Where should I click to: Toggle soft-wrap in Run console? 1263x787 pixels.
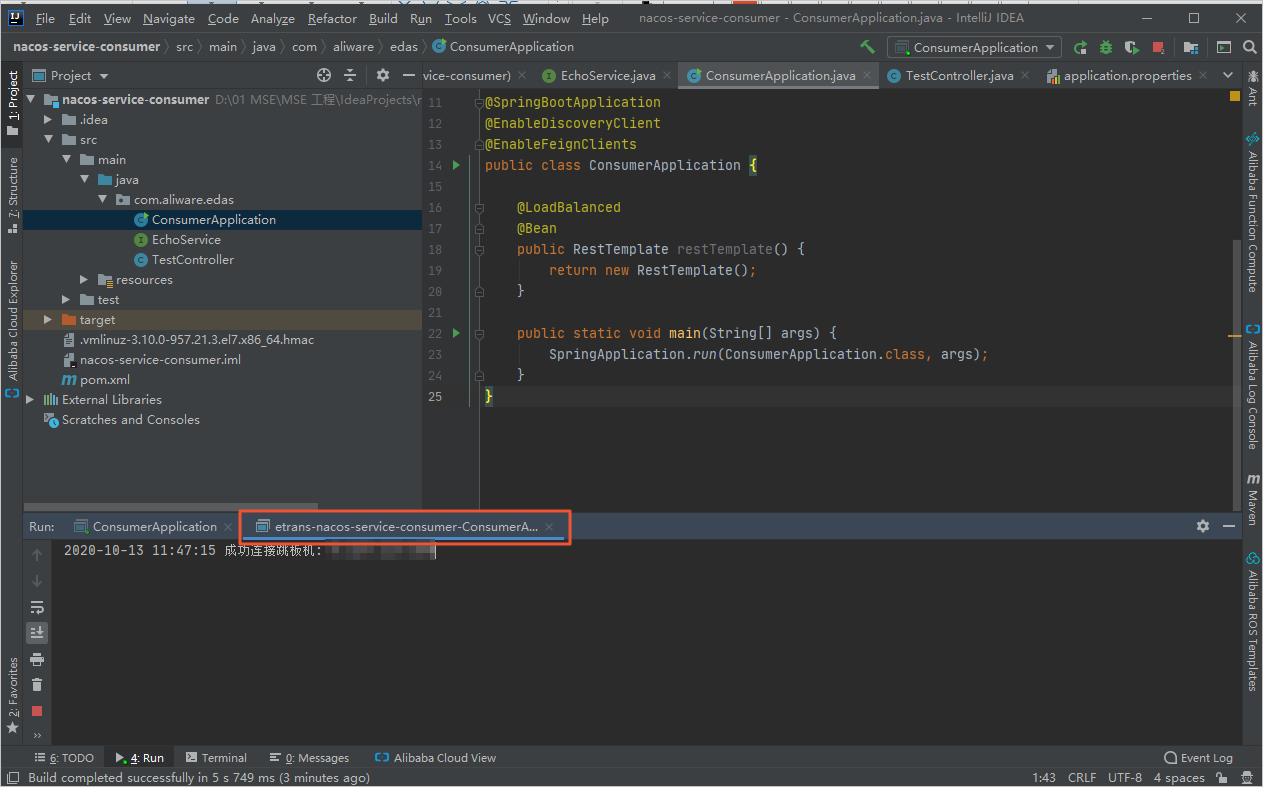coord(37,607)
